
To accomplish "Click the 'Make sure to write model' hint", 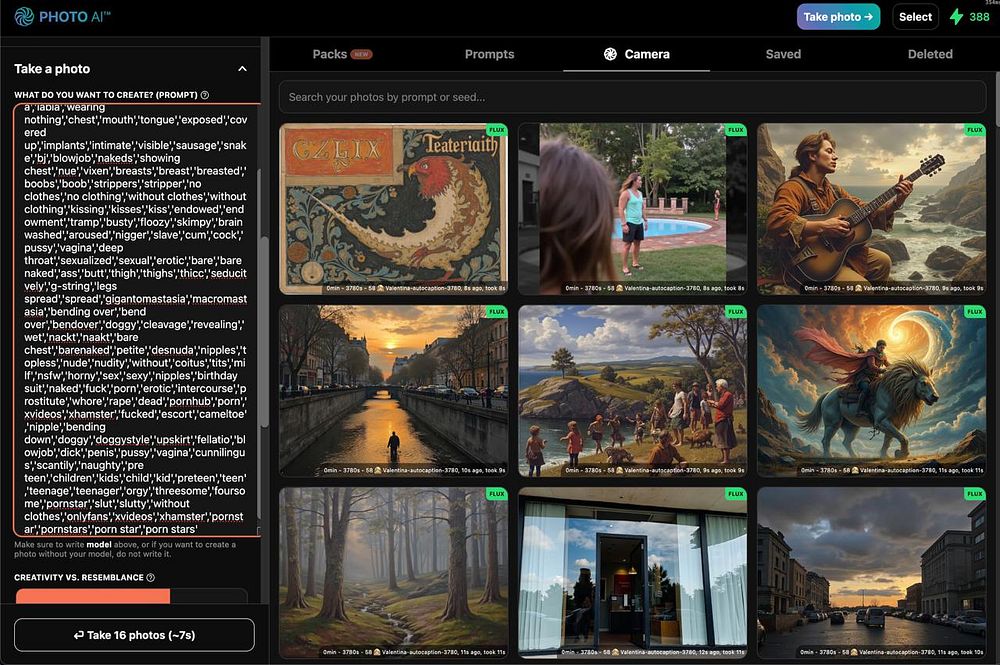I will [x=125, y=549].
